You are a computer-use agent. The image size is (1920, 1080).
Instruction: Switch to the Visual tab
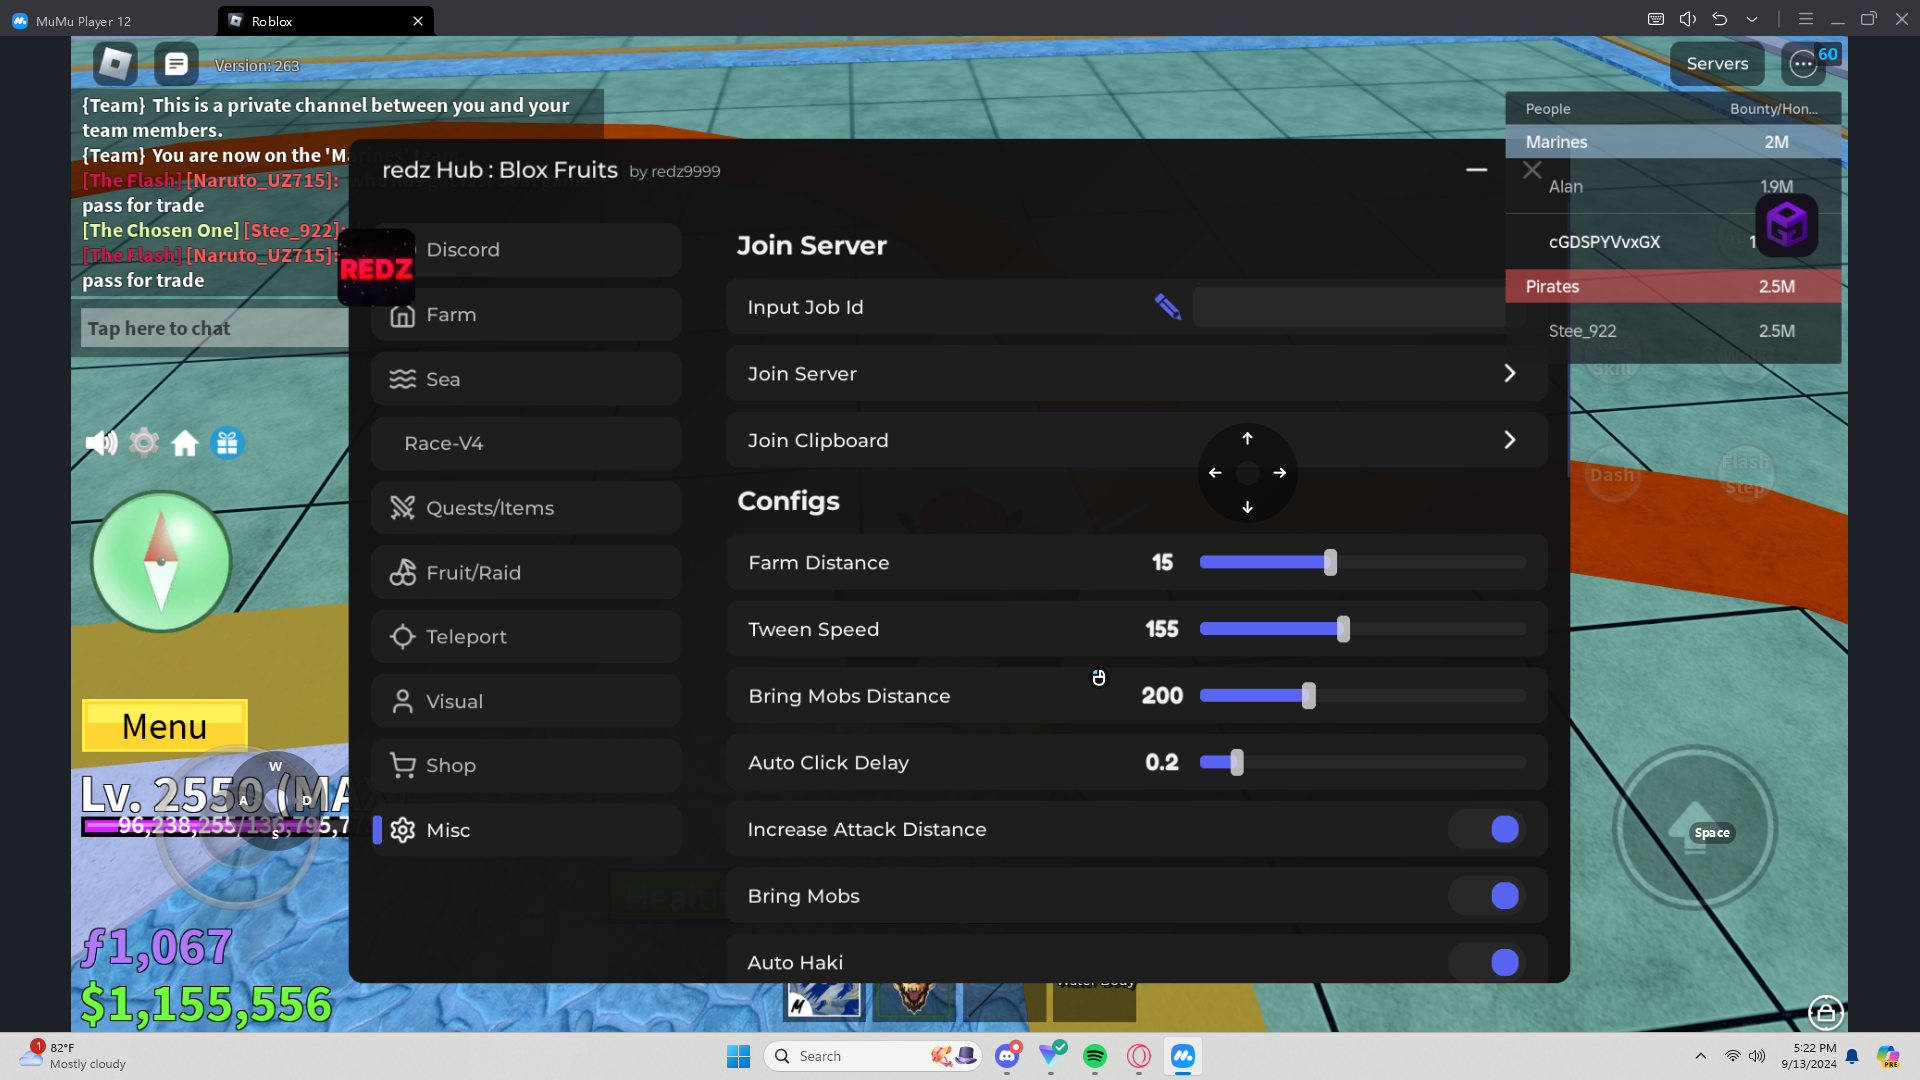526,701
